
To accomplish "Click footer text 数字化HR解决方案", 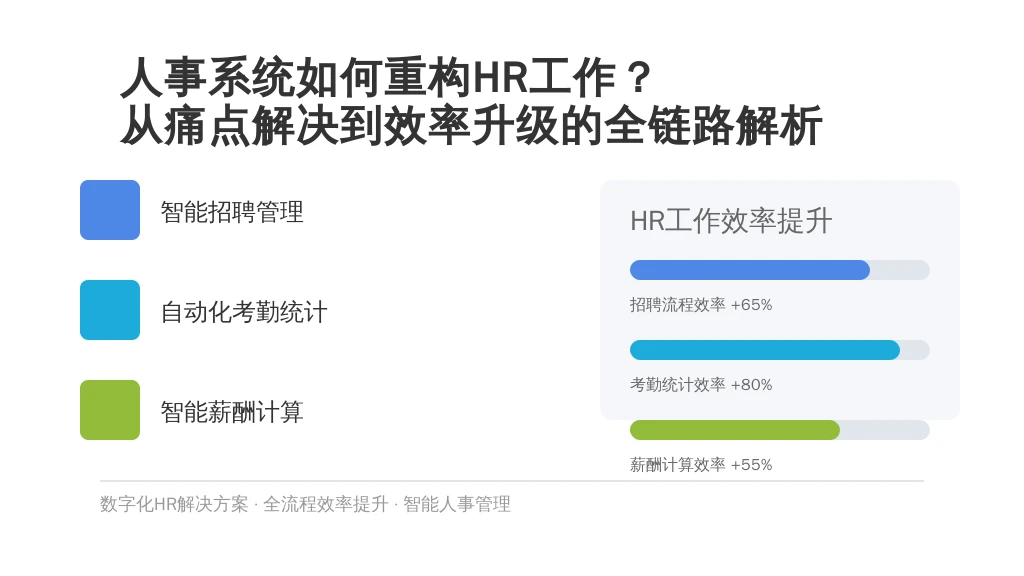I will tap(174, 504).
